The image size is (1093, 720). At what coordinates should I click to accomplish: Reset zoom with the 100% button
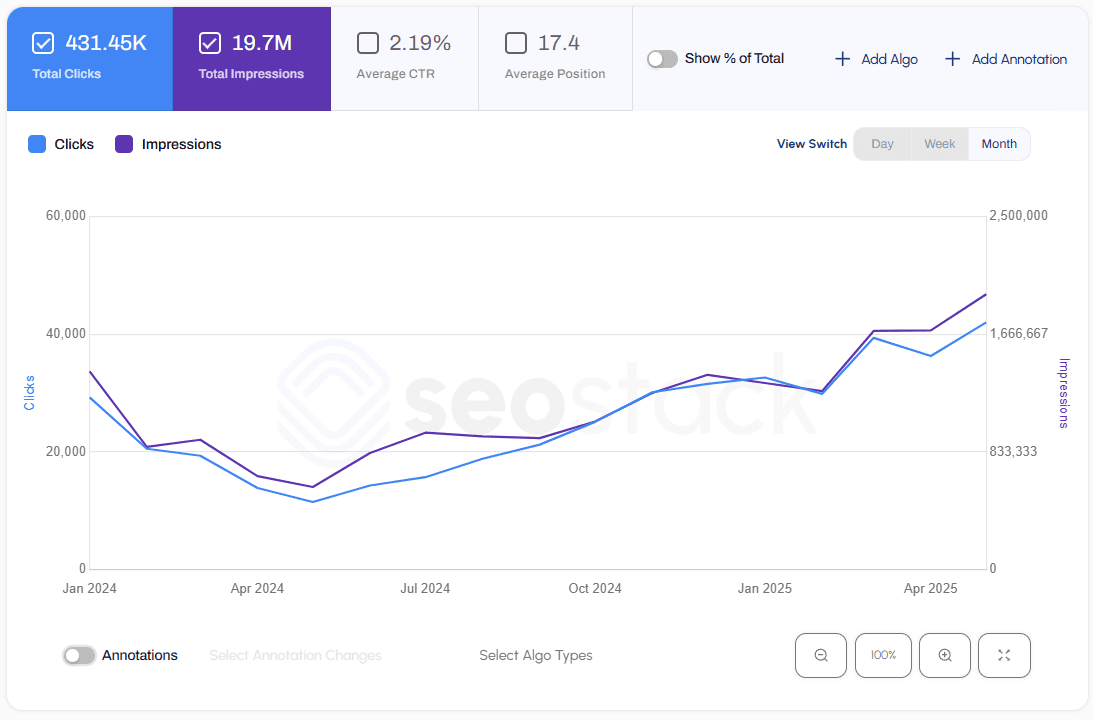[882, 655]
